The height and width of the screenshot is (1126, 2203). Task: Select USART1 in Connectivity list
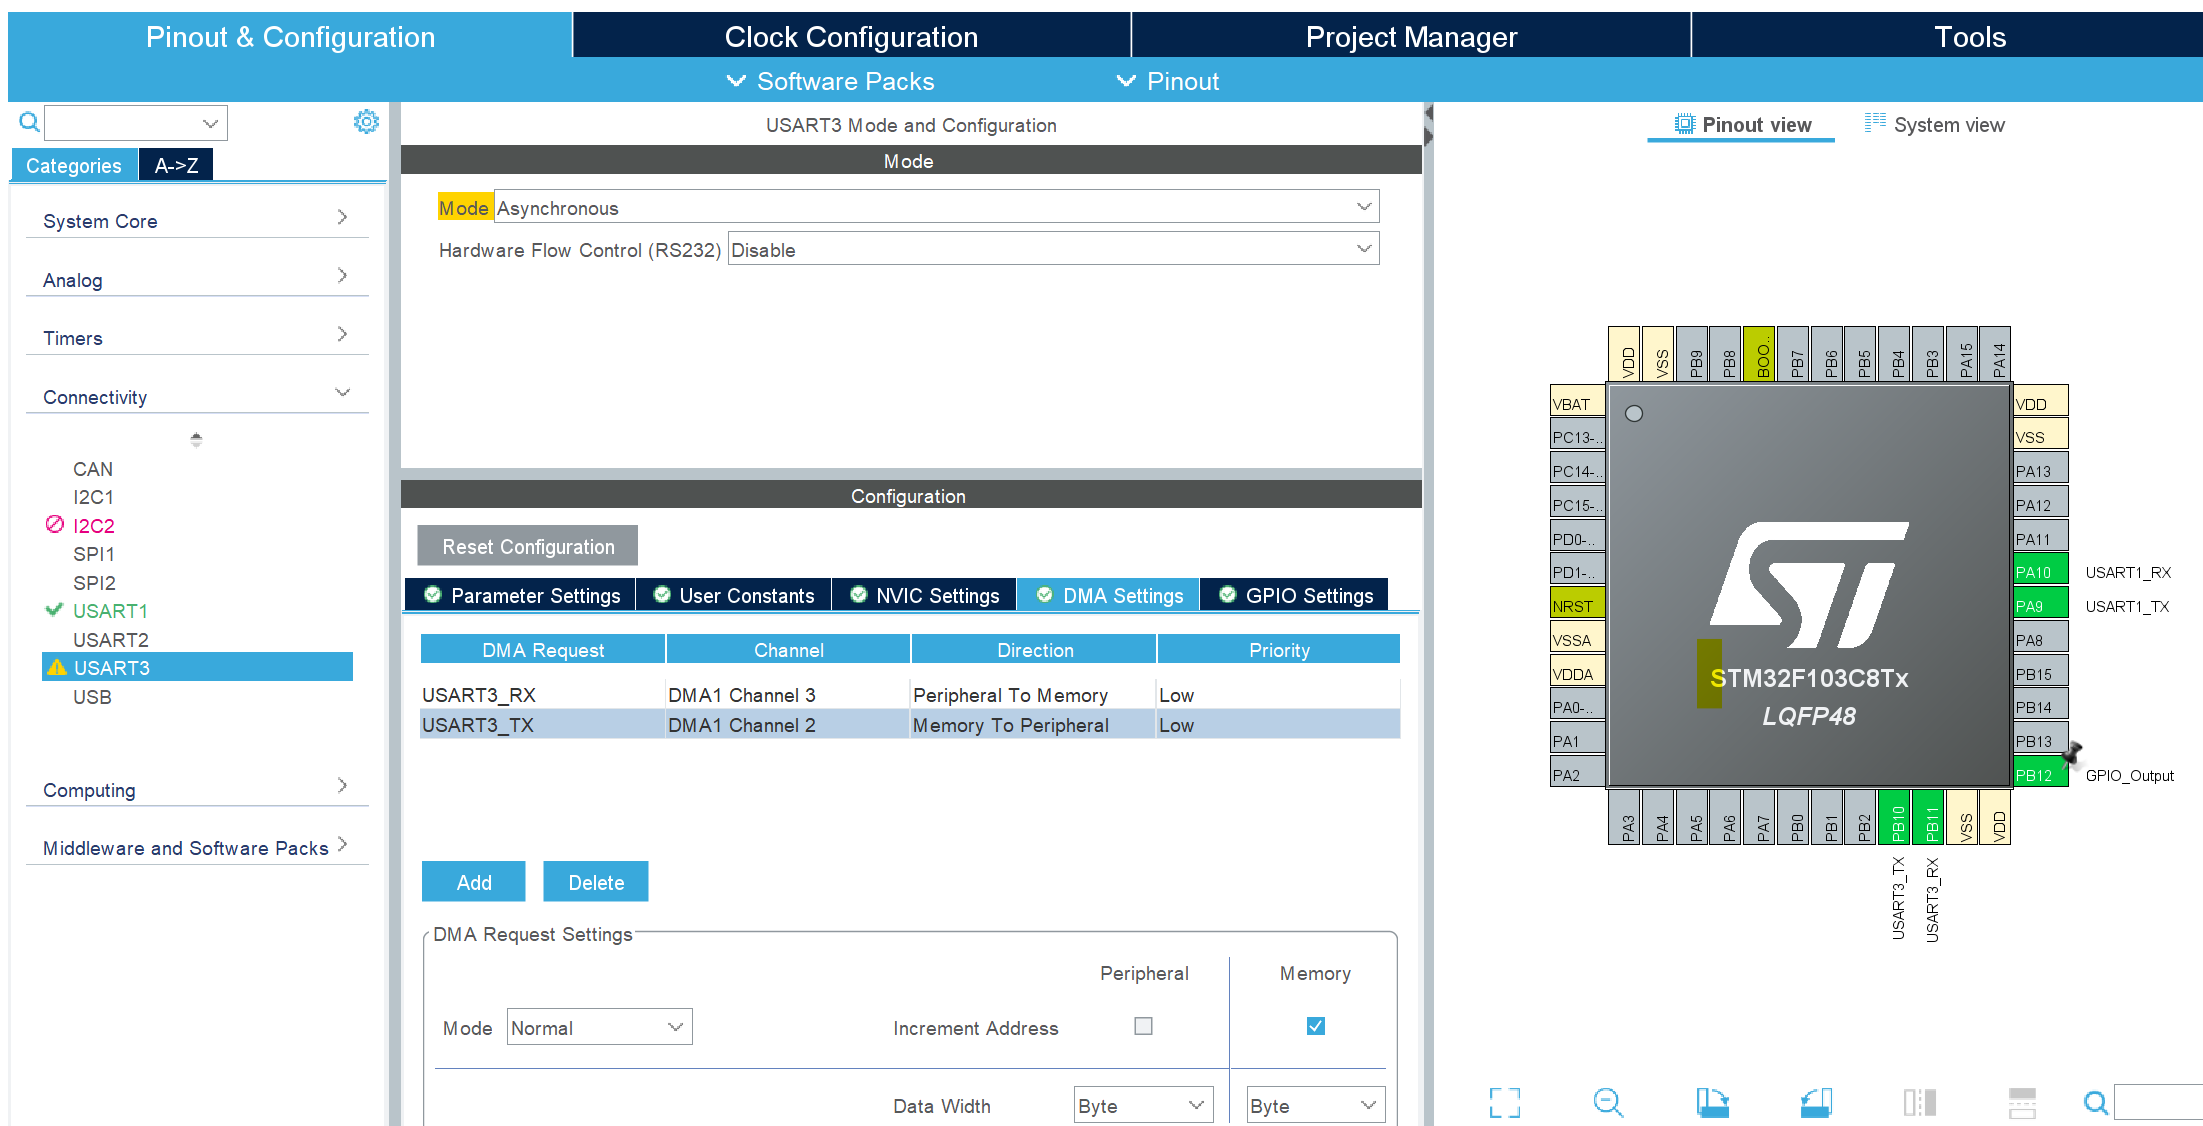[110, 610]
